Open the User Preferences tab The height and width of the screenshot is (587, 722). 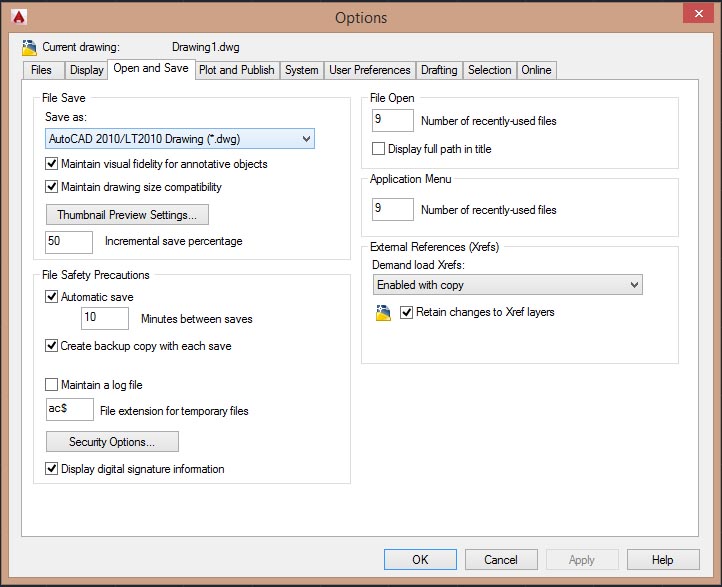coord(370,70)
